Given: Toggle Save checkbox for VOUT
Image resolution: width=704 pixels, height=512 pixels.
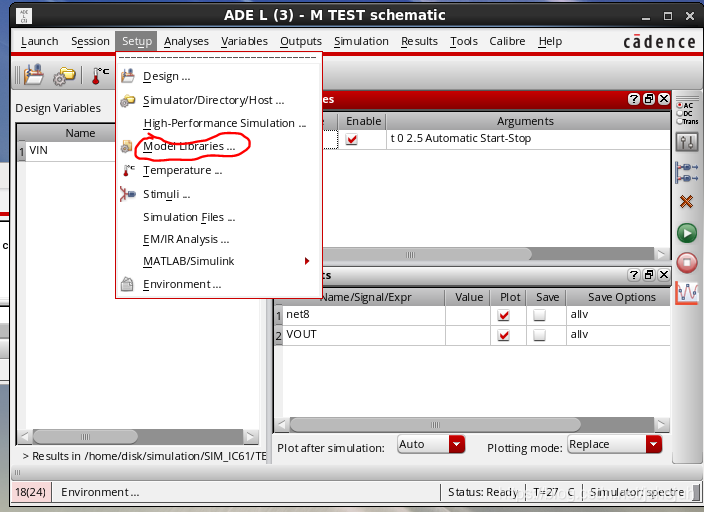Looking at the screenshot, I should coord(539,335).
